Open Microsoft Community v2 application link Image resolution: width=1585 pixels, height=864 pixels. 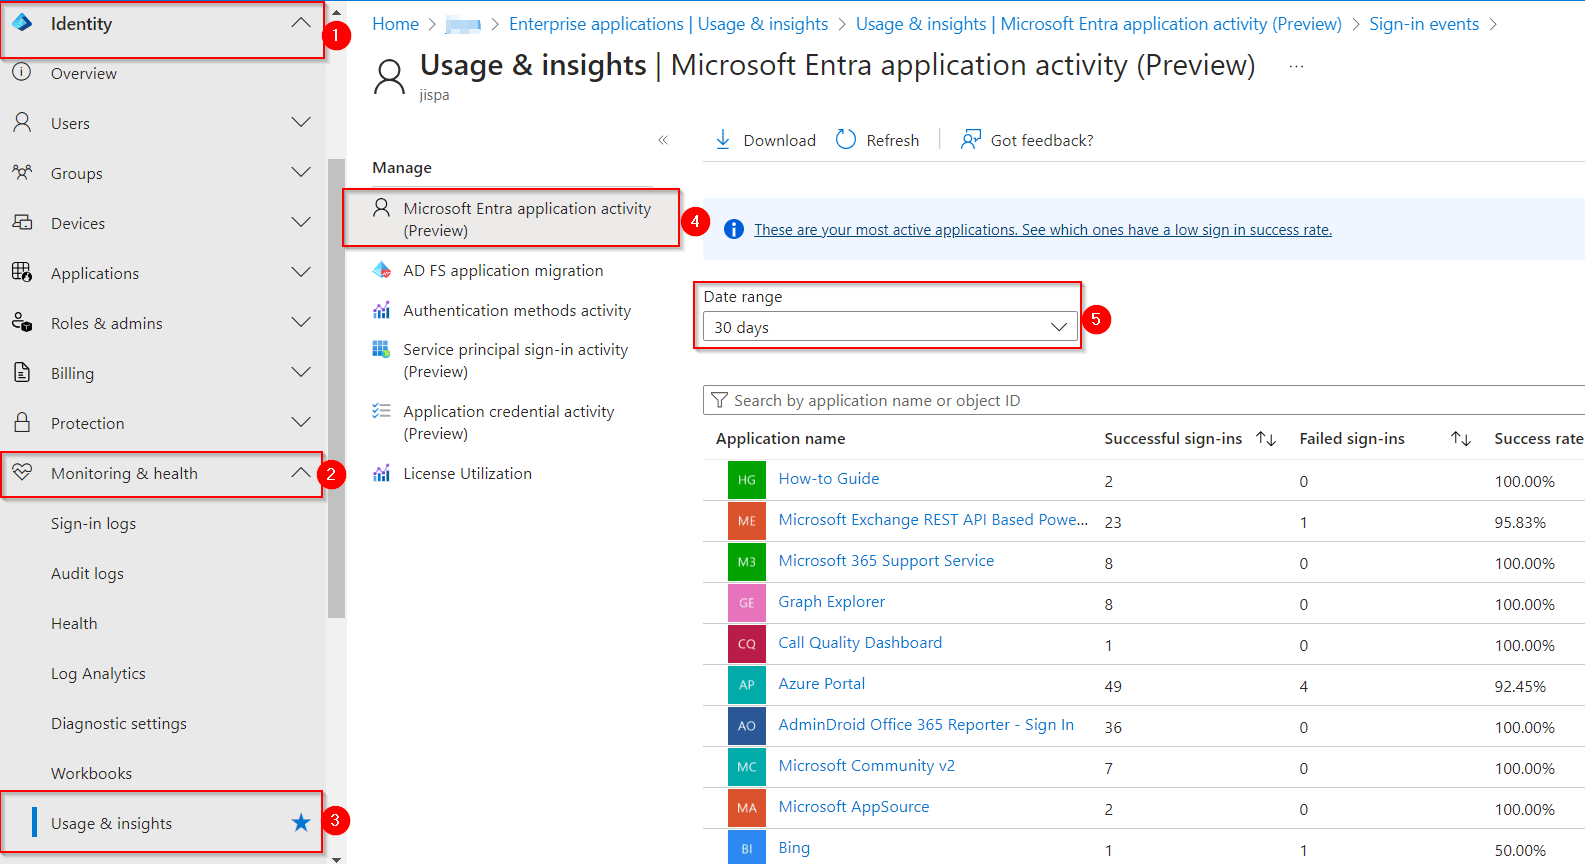click(x=866, y=765)
